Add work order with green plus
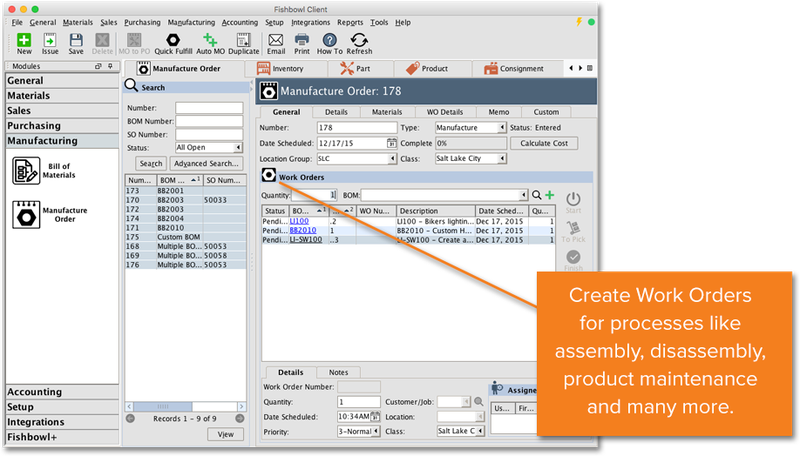 (549, 195)
